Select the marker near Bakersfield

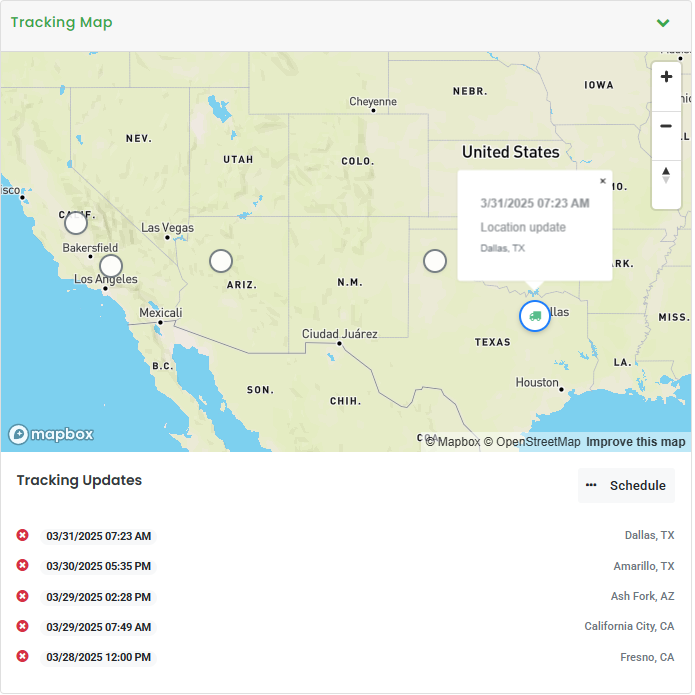111,266
